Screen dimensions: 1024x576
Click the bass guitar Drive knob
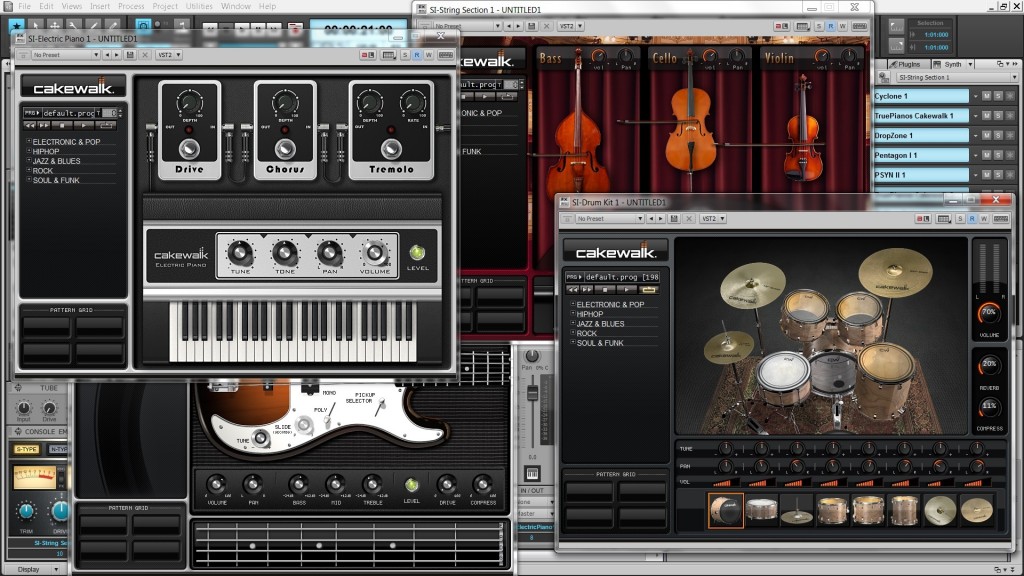pyautogui.click(x=447, y=485)
